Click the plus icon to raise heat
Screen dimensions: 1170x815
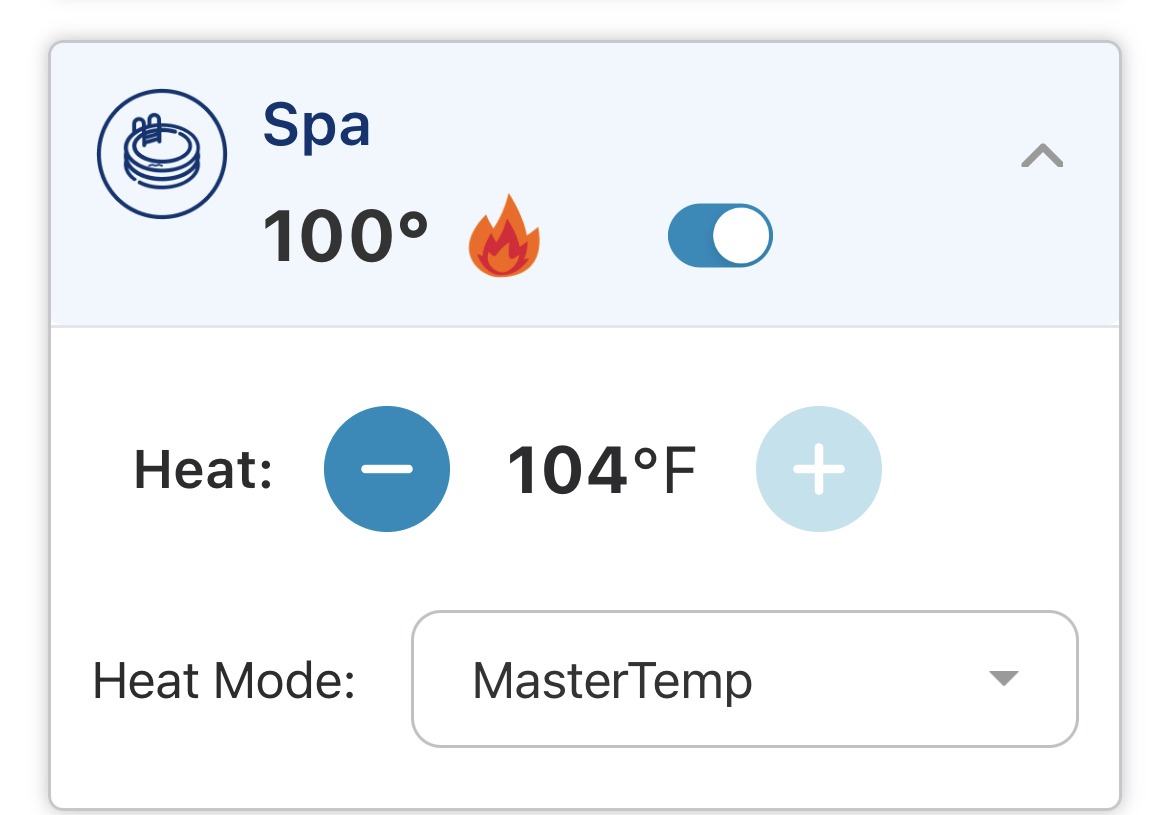[x=819, y=469]
